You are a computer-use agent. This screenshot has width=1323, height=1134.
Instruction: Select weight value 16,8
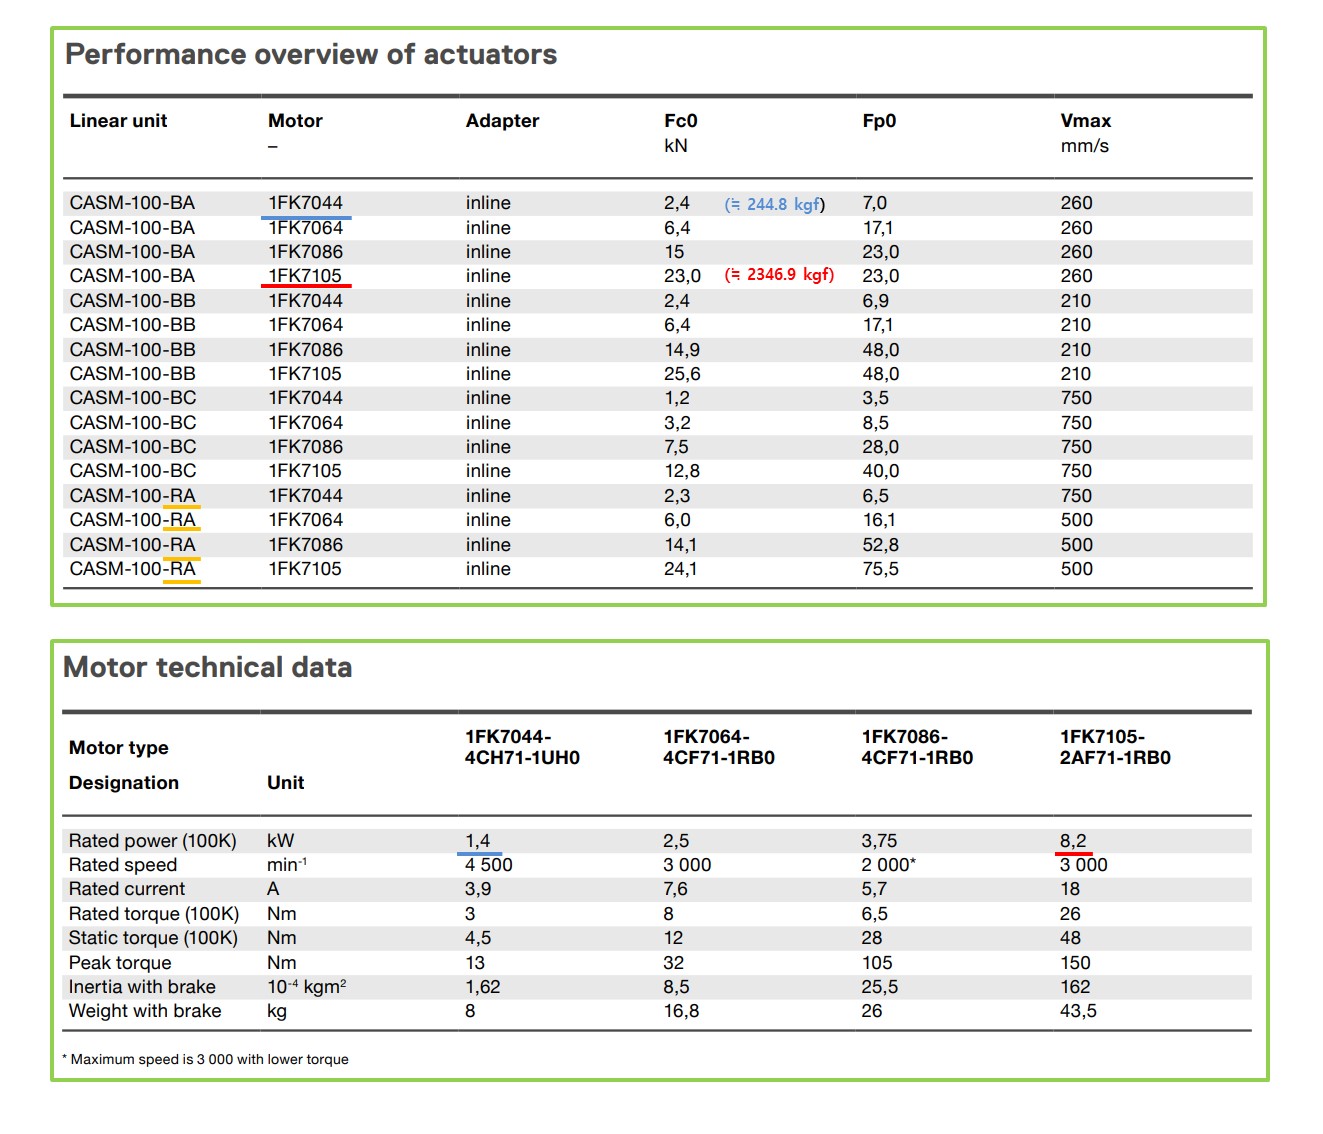click(681, 1011)
